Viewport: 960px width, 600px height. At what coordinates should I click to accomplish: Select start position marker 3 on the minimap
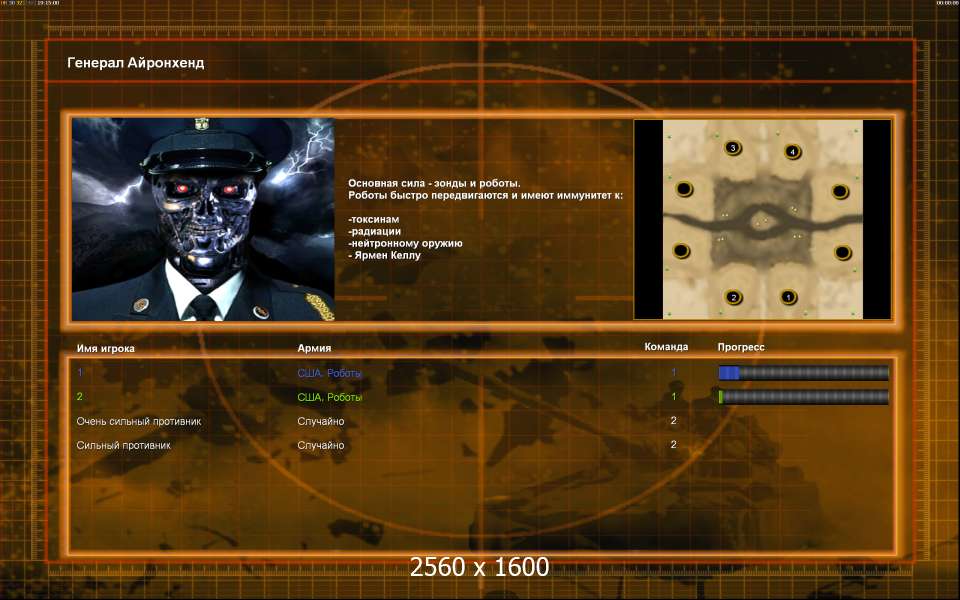coord(732,148)
